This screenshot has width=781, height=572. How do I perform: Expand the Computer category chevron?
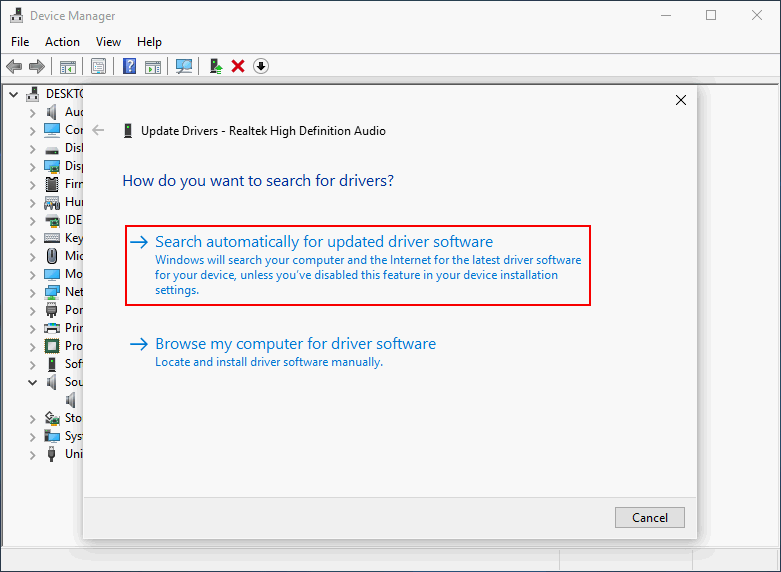coord(32,131)
